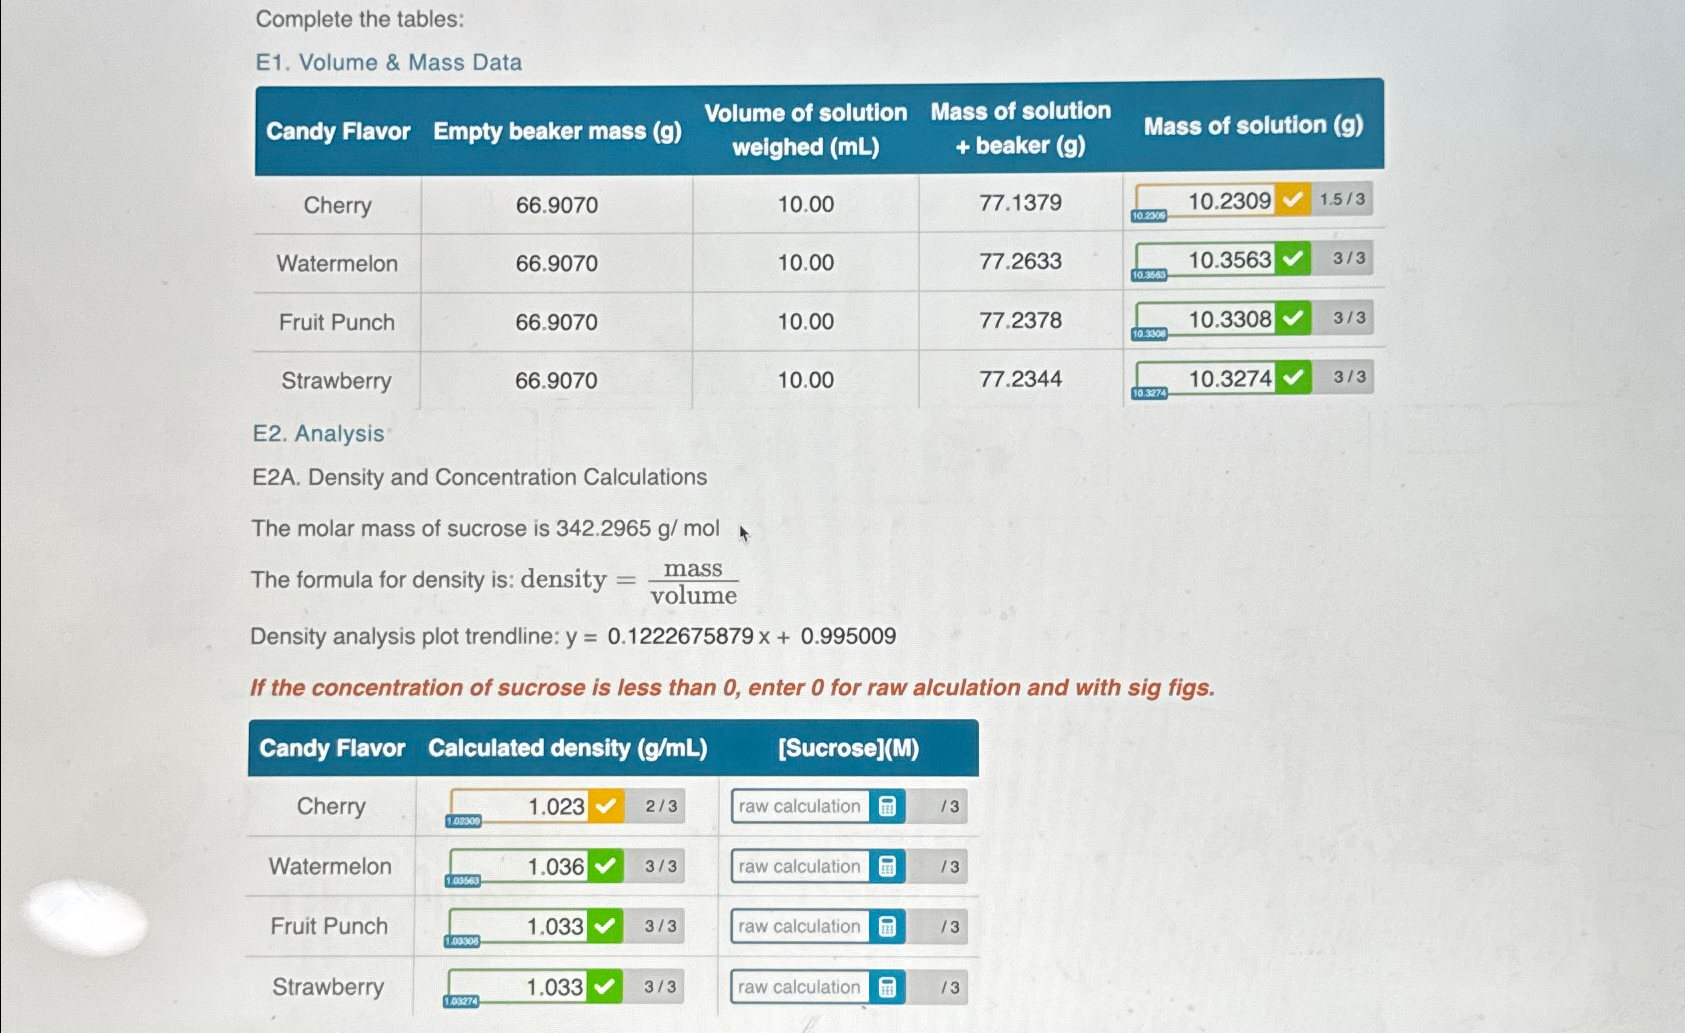This screenshot has width=1685, height=1033.
Task: Click the orange checkmark beside Cherry mass 10.2309
Action: pyautogui.click(x=1292, y=200)
